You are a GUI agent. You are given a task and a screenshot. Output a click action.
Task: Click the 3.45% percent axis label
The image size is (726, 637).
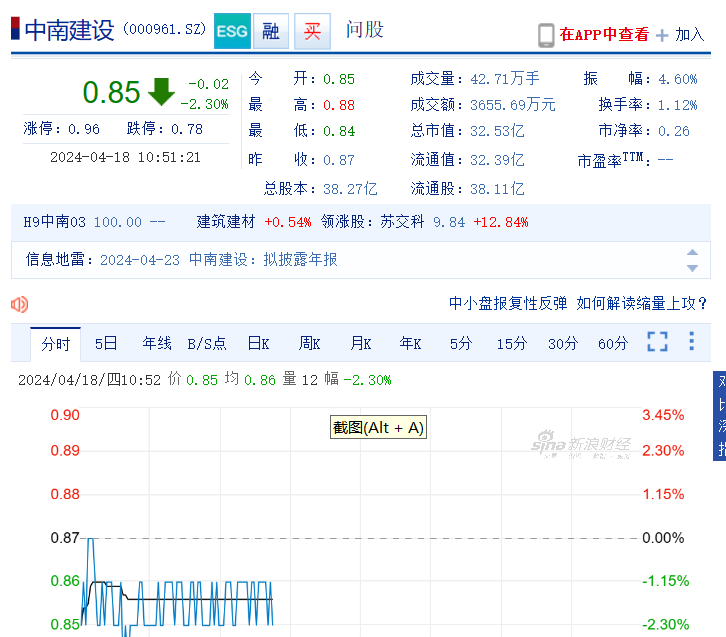point(663,415)
